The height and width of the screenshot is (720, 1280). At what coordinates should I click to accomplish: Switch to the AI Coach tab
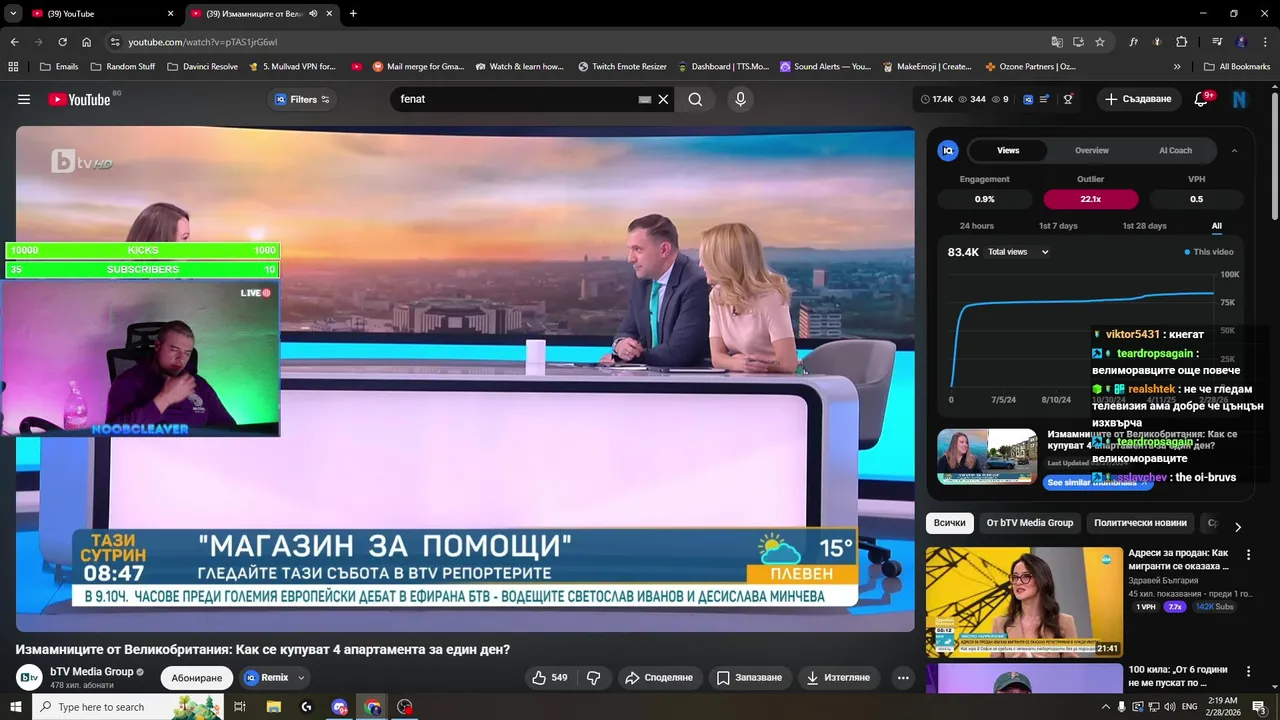[1175, 150]
